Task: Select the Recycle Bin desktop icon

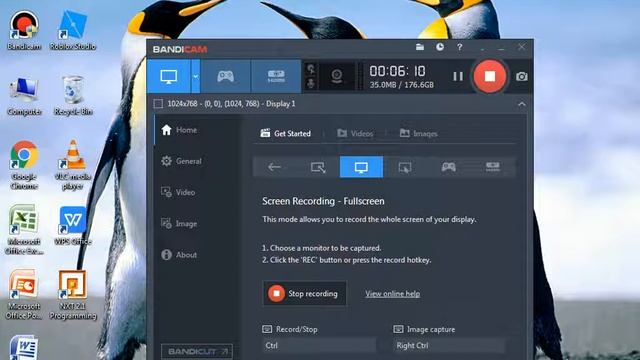Action: pyautogui.click(x=73, y=96)
